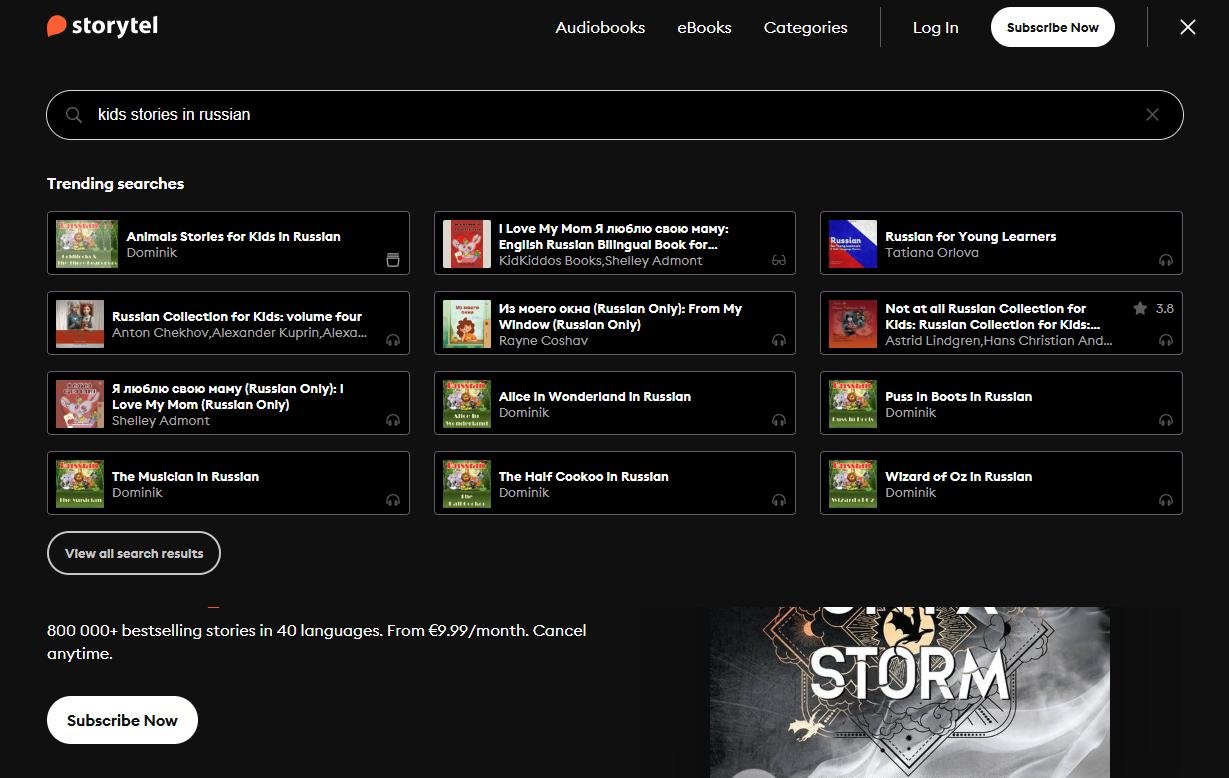Click the '3.8' rating value
Screen dimensions: 1229x778
tap(1165, 309)
